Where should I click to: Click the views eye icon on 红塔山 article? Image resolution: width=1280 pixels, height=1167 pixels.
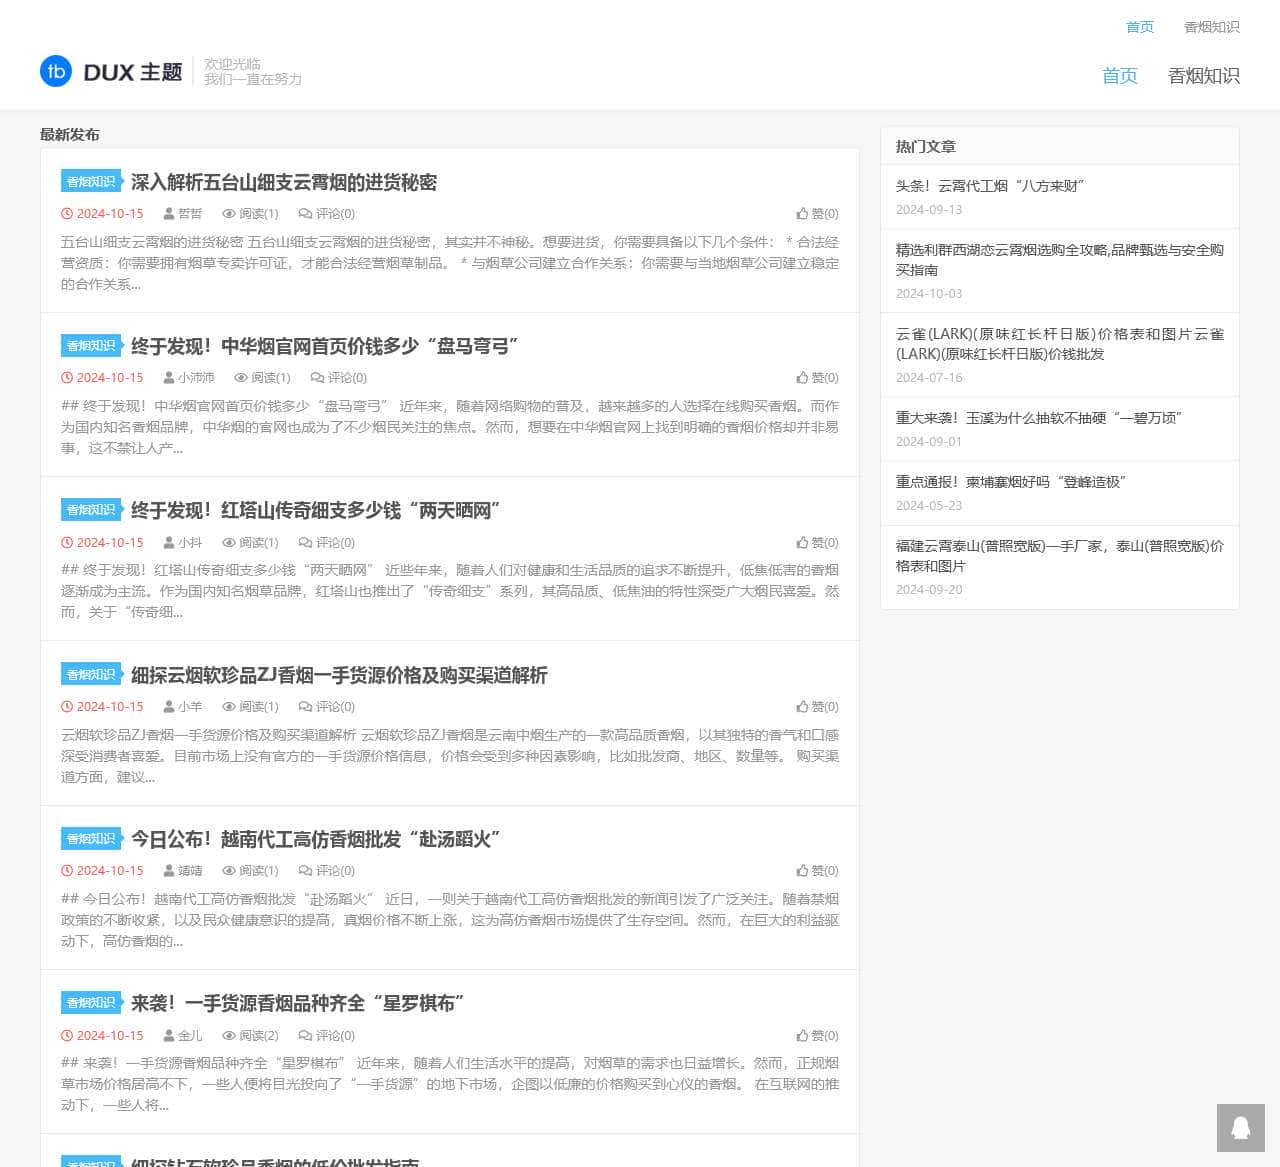(x=229, y=543)
